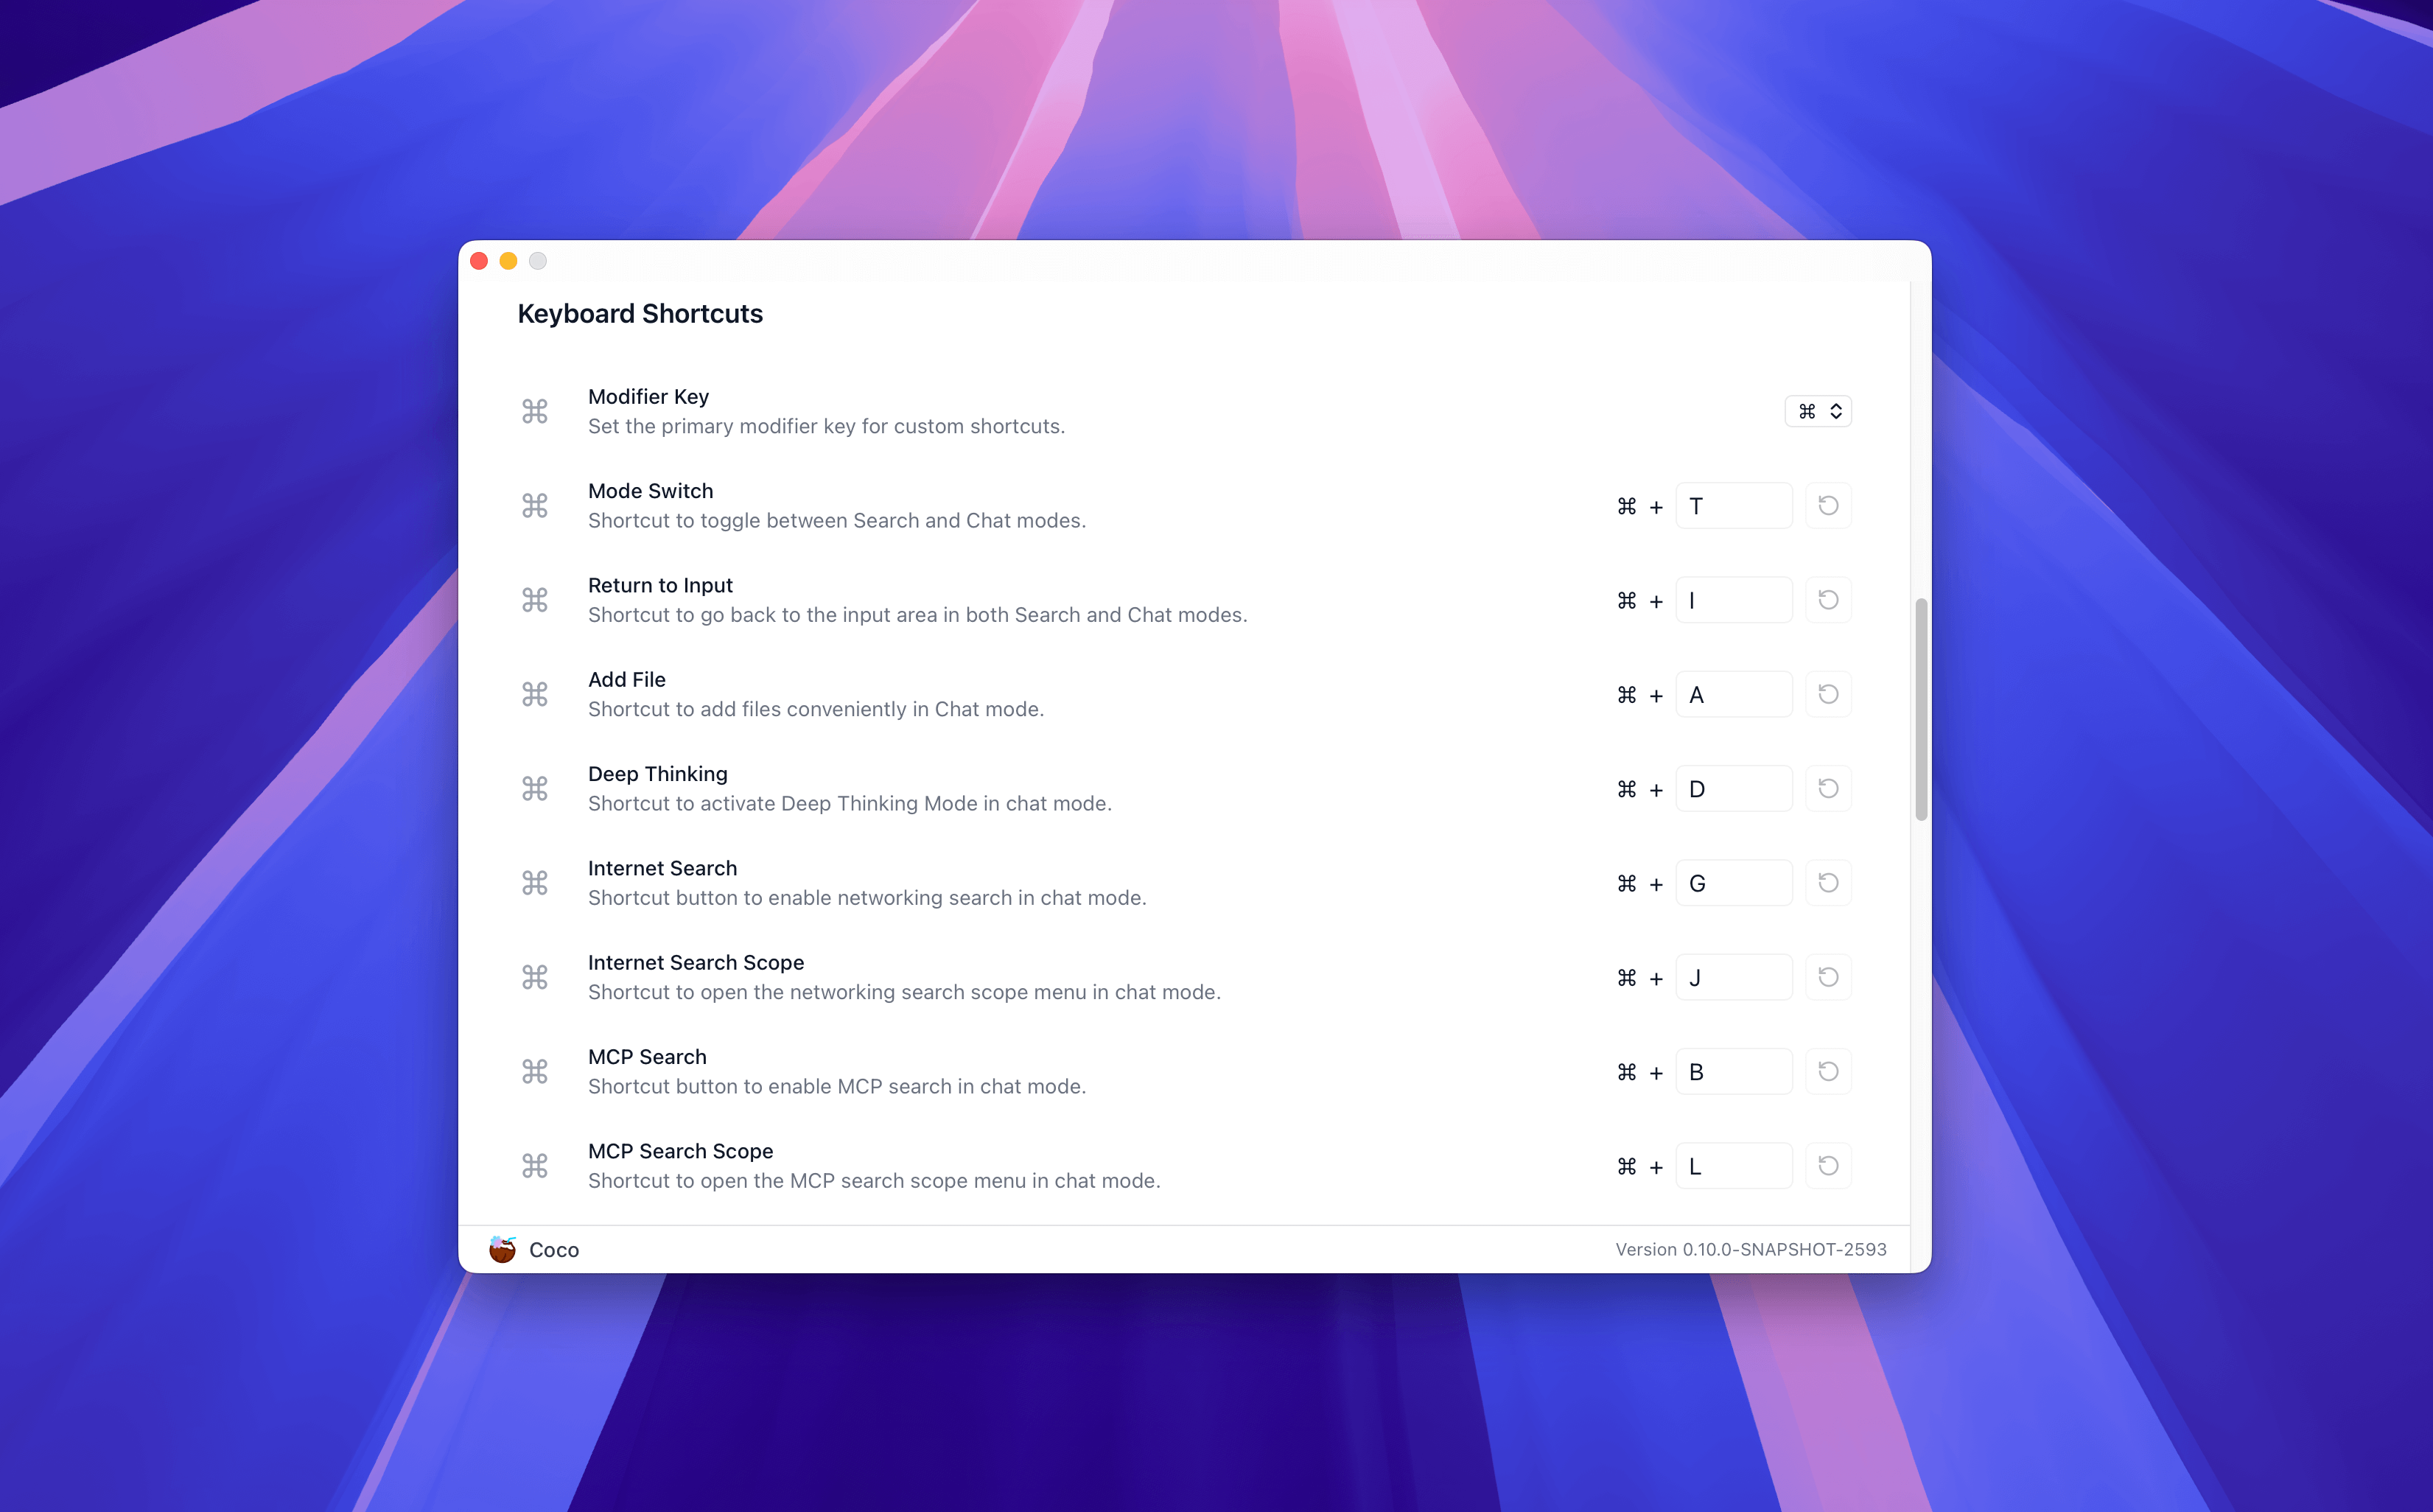Viewport: 2433px width, 1512px height.
Task: Click the Coco coconut logo icon
Action: [x=502, y=1249]
